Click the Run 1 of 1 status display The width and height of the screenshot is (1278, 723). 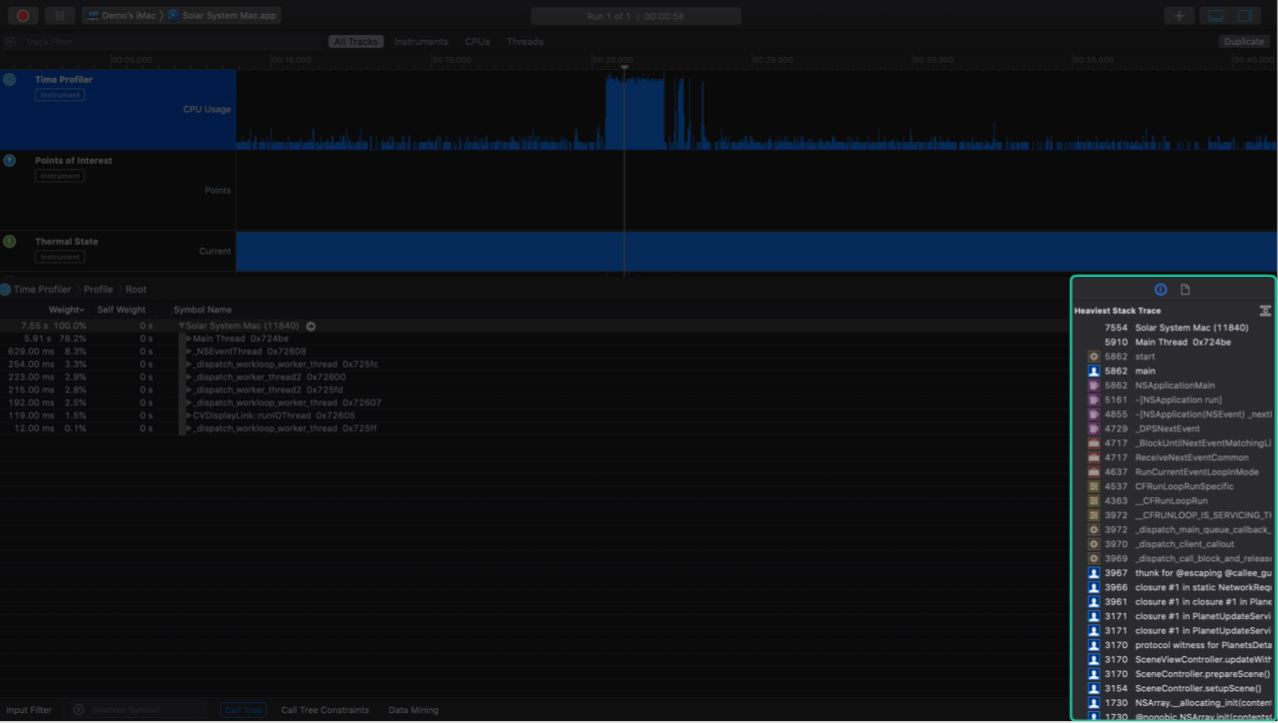636,16
